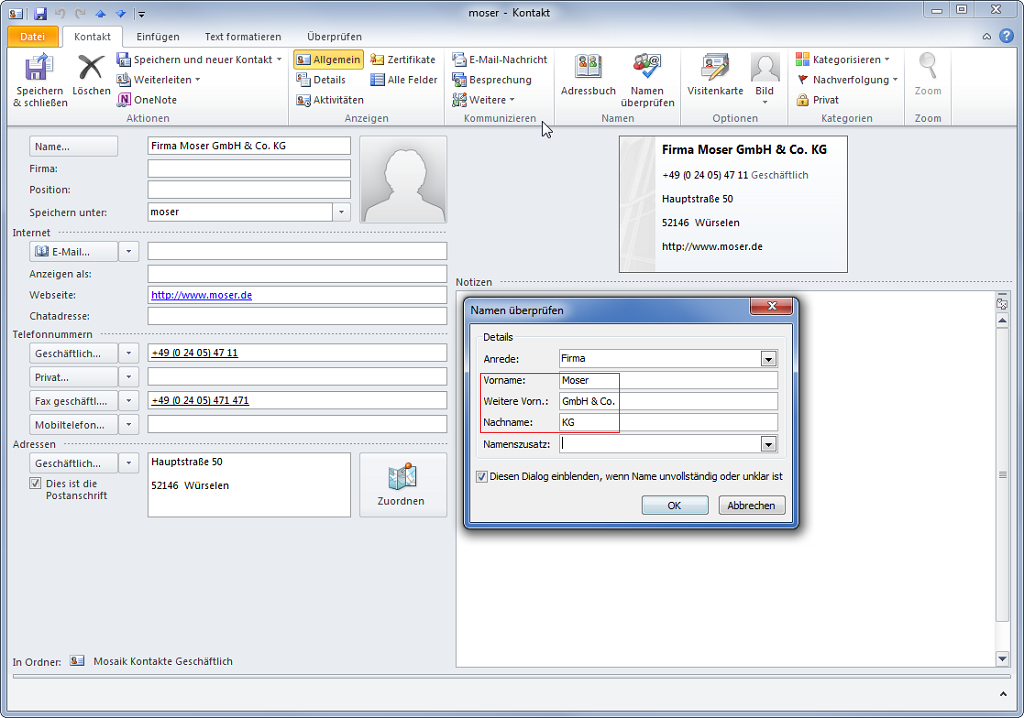This screenshot has width=1024, height=718.
Task: Open the Mobiltelefon type dropdown arrow
Action: tap(129, 425)
